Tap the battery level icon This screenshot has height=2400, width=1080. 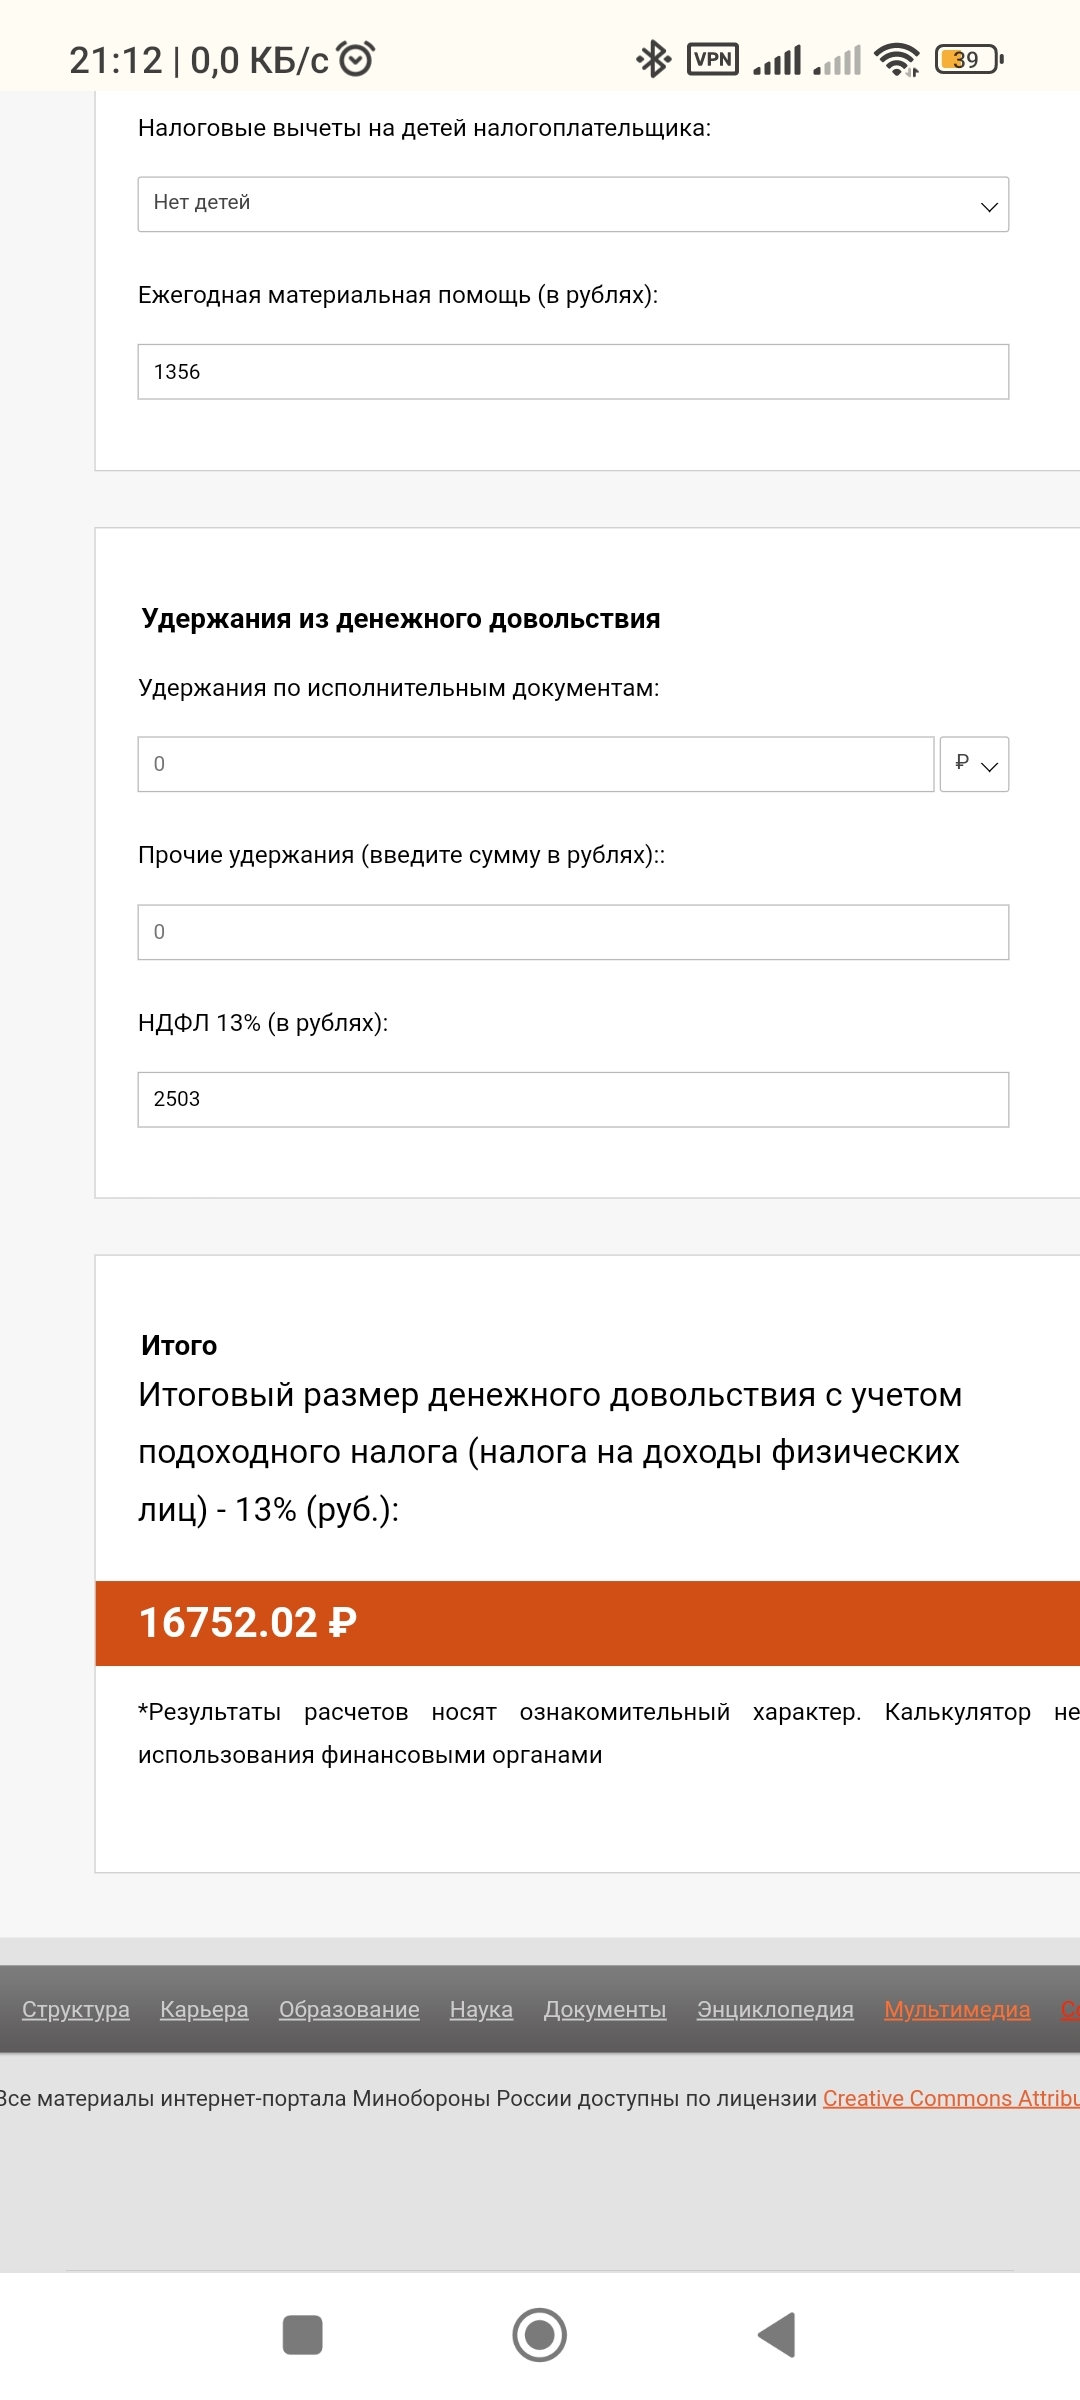tap(968, 60)
